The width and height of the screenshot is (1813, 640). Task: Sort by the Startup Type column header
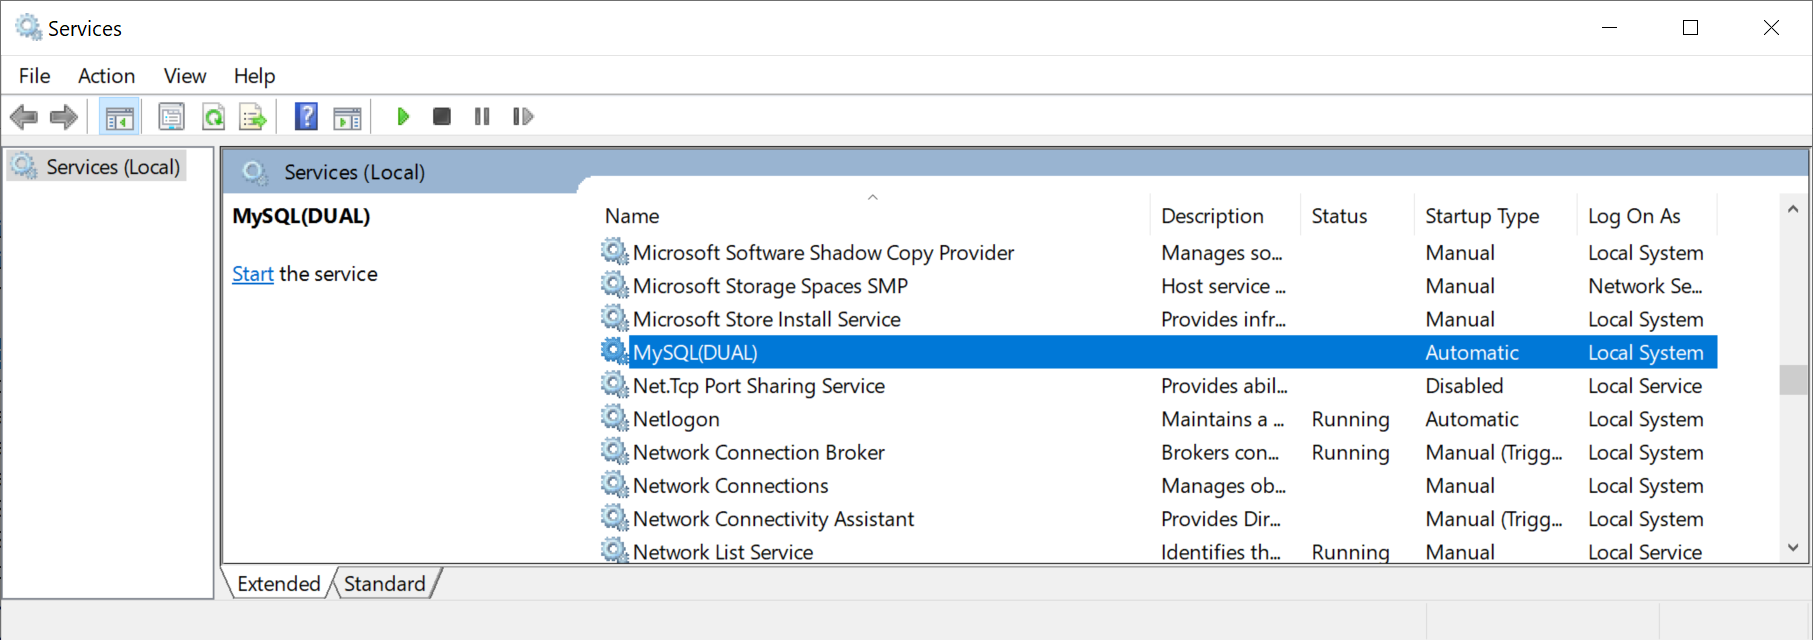1481,216
